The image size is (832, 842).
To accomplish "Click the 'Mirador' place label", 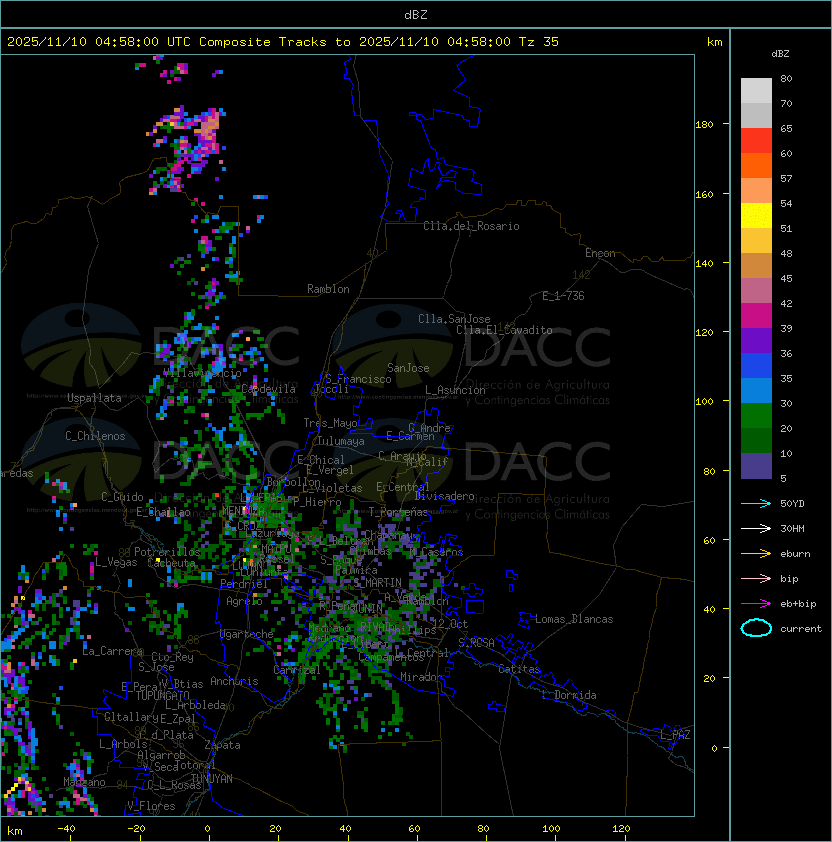I will click(421, 677).
